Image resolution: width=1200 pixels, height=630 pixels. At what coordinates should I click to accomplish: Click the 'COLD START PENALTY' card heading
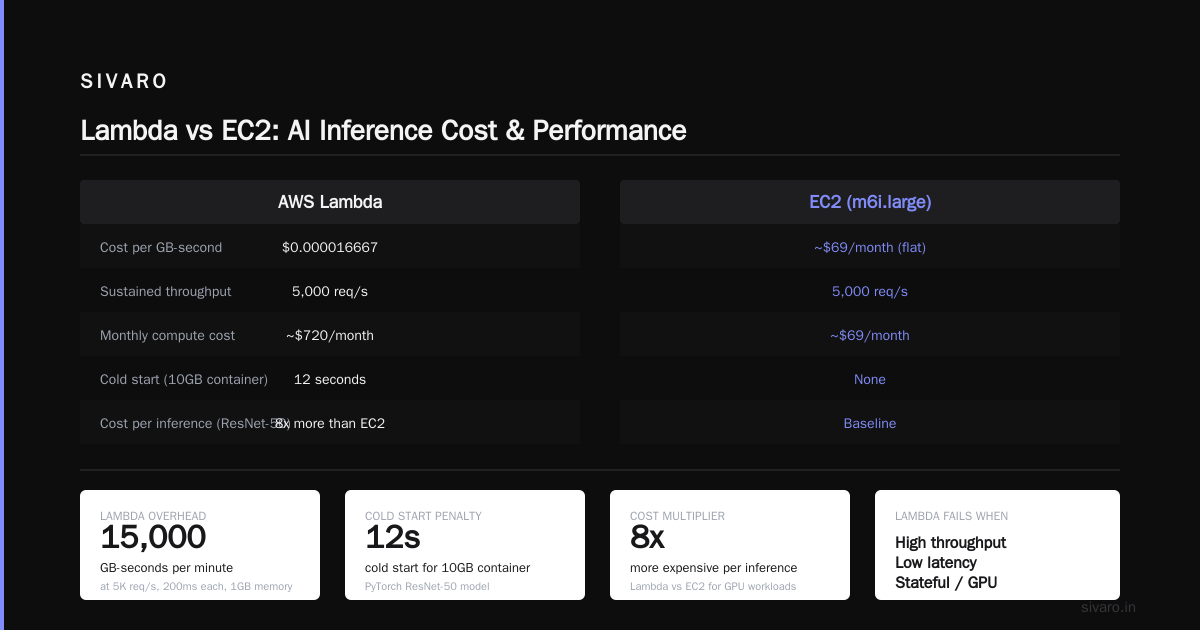tap(423, 516)
